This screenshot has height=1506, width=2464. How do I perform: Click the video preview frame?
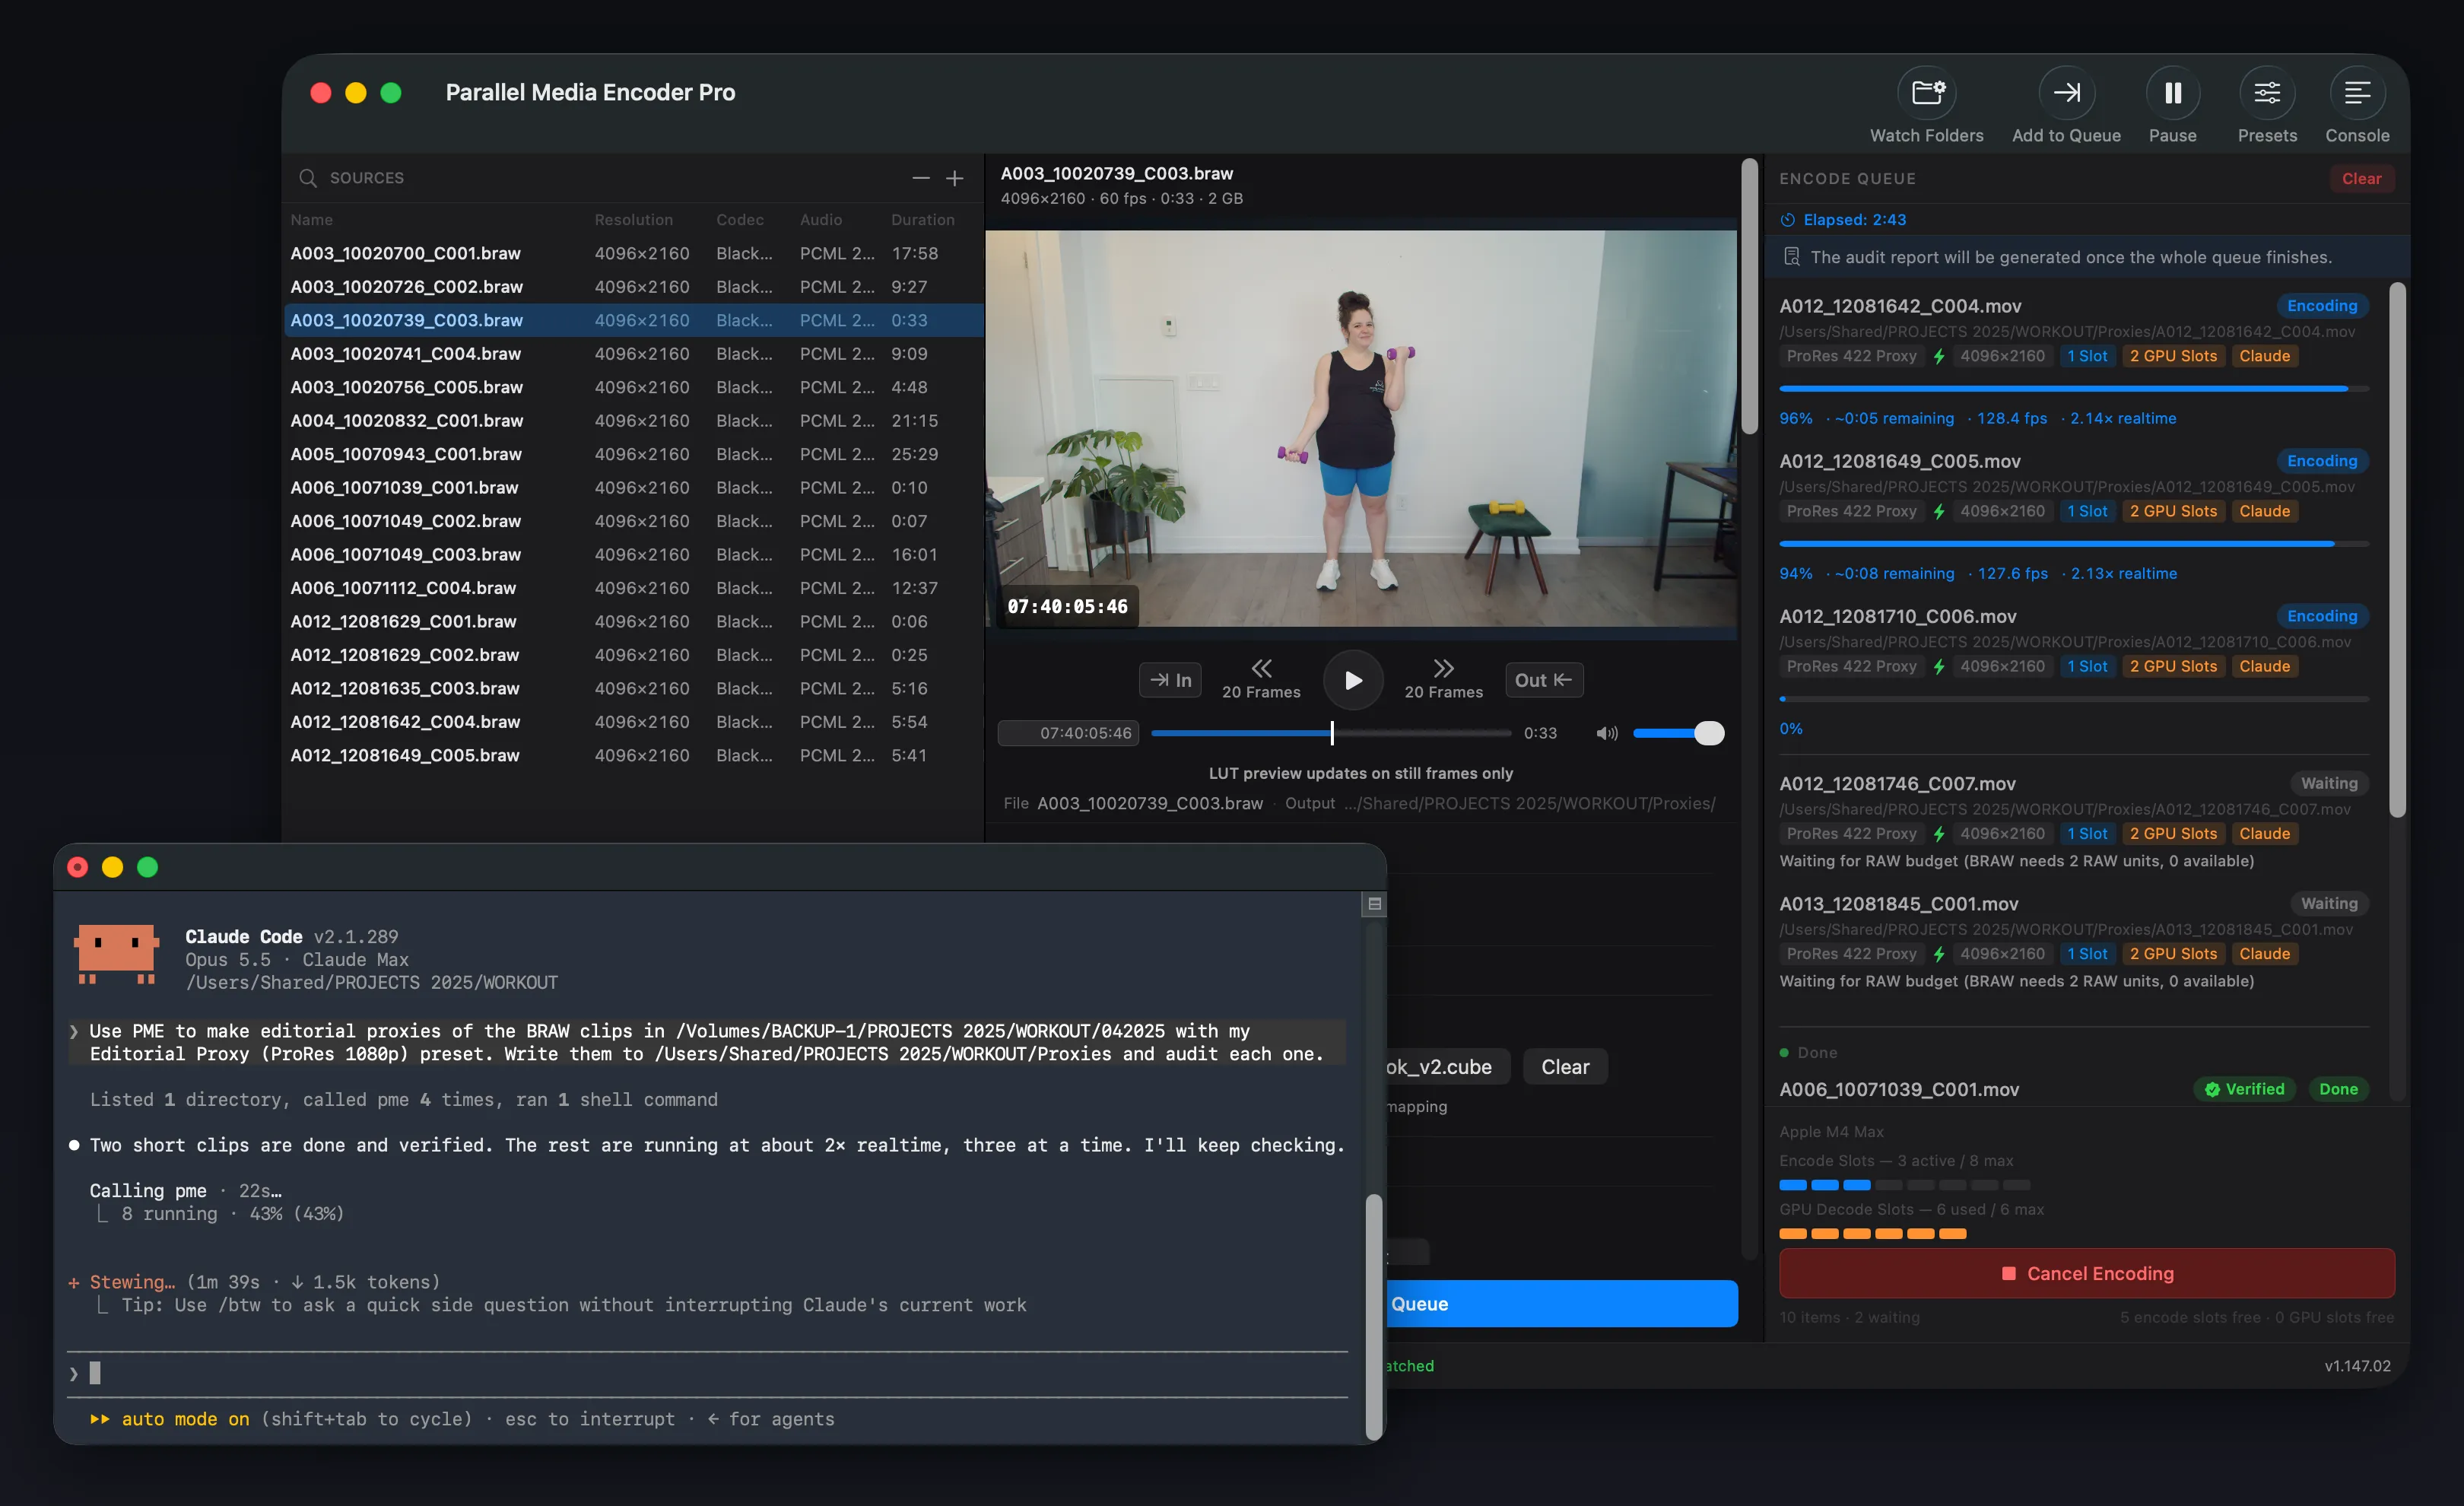pos(1360,428)
